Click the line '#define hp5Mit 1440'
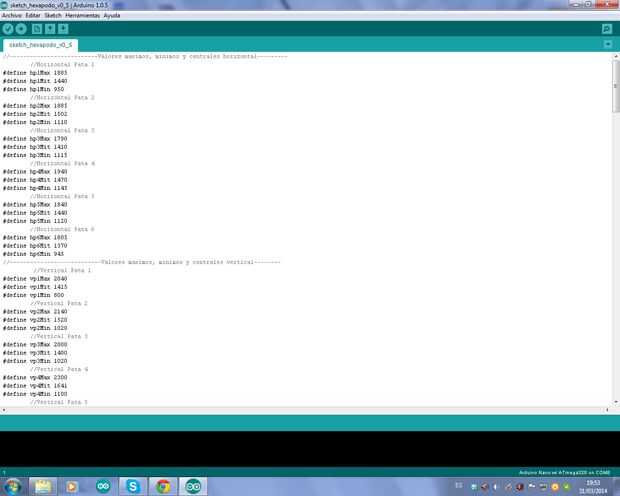The width and height of the screenshot is (620, 496). tap(35, 213)
